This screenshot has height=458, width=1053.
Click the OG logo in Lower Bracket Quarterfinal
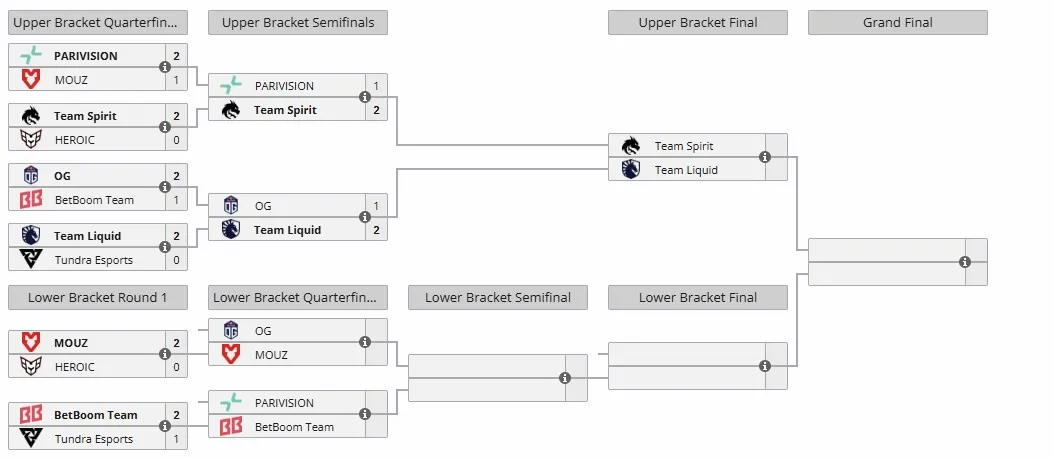click(x=230, y=330)
